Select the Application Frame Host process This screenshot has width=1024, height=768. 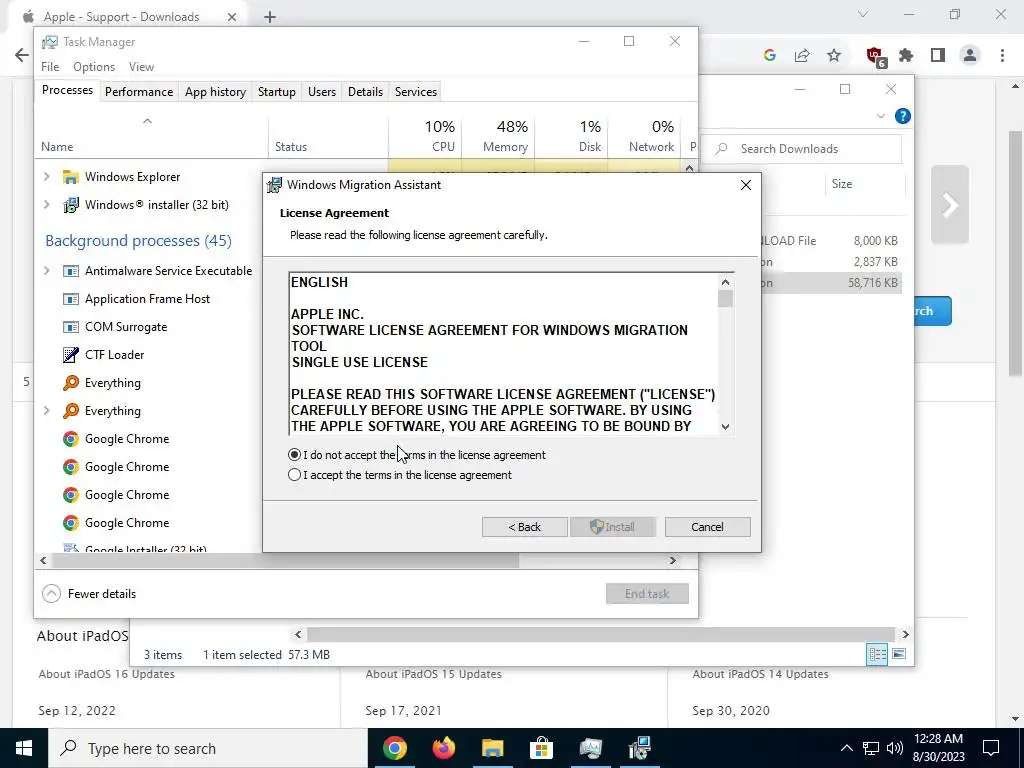coord(147,299)
